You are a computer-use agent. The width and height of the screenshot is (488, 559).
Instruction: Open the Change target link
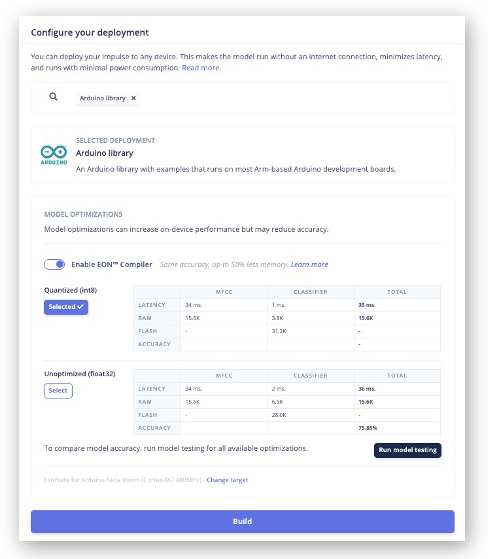pos(227,480)
